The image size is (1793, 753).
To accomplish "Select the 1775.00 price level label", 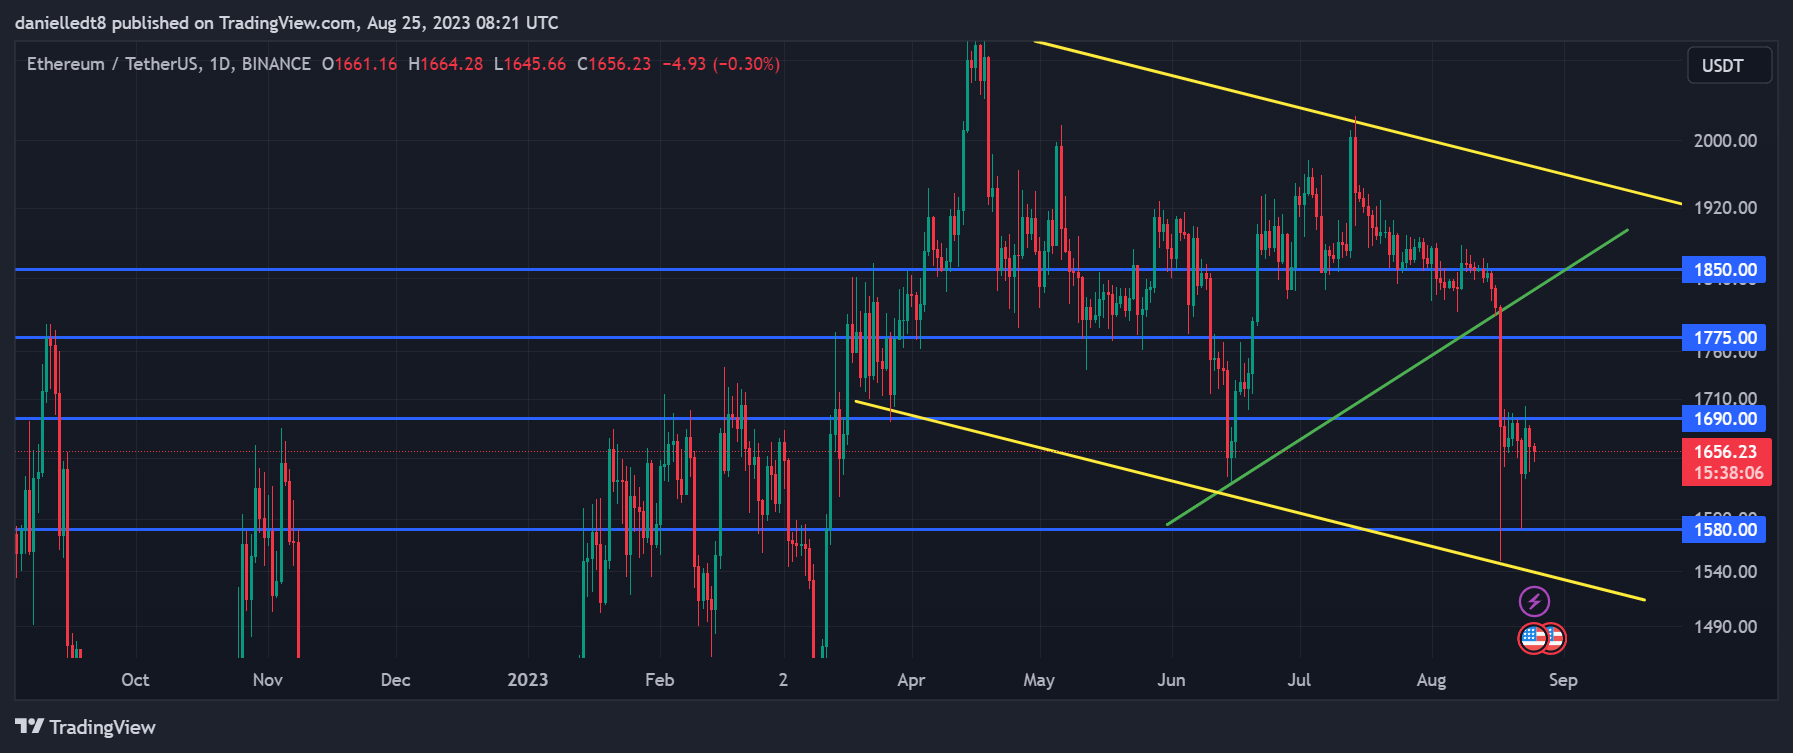I will (1724, 338).
